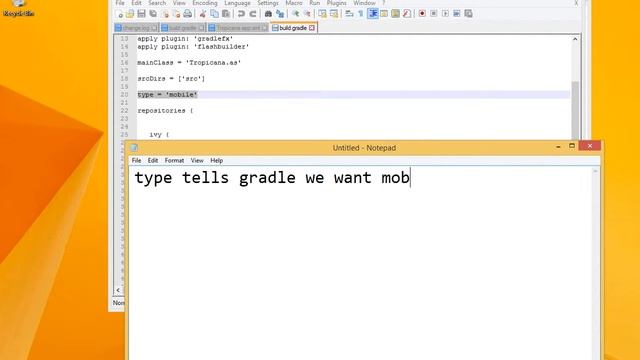Click the Undo arrow icon
This screenshot has height=360, width=640.
point(241,14)
